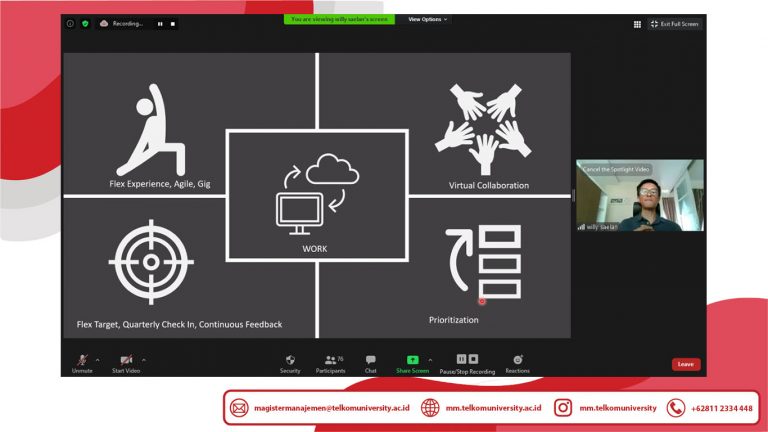Expand video options arrow beside Start Video
This screenshot has height=432, width=768.
[144, 360]
